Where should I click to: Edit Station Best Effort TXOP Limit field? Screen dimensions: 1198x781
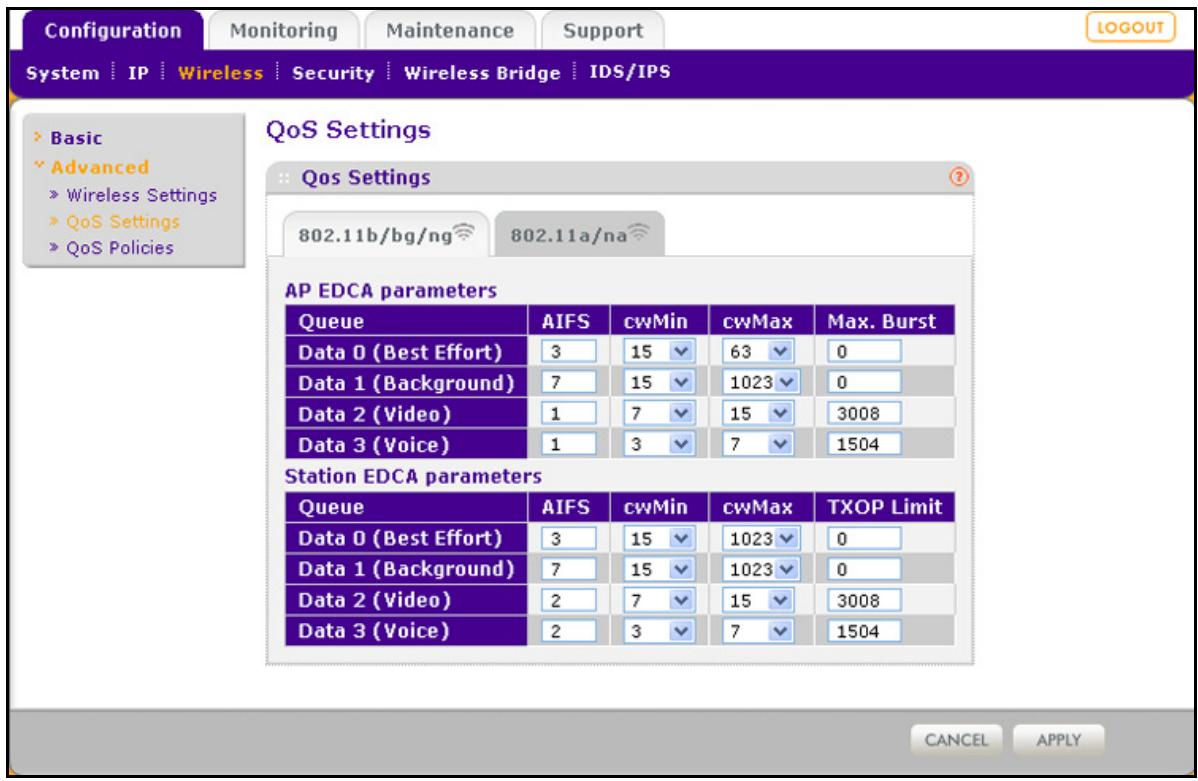point(864,539)
